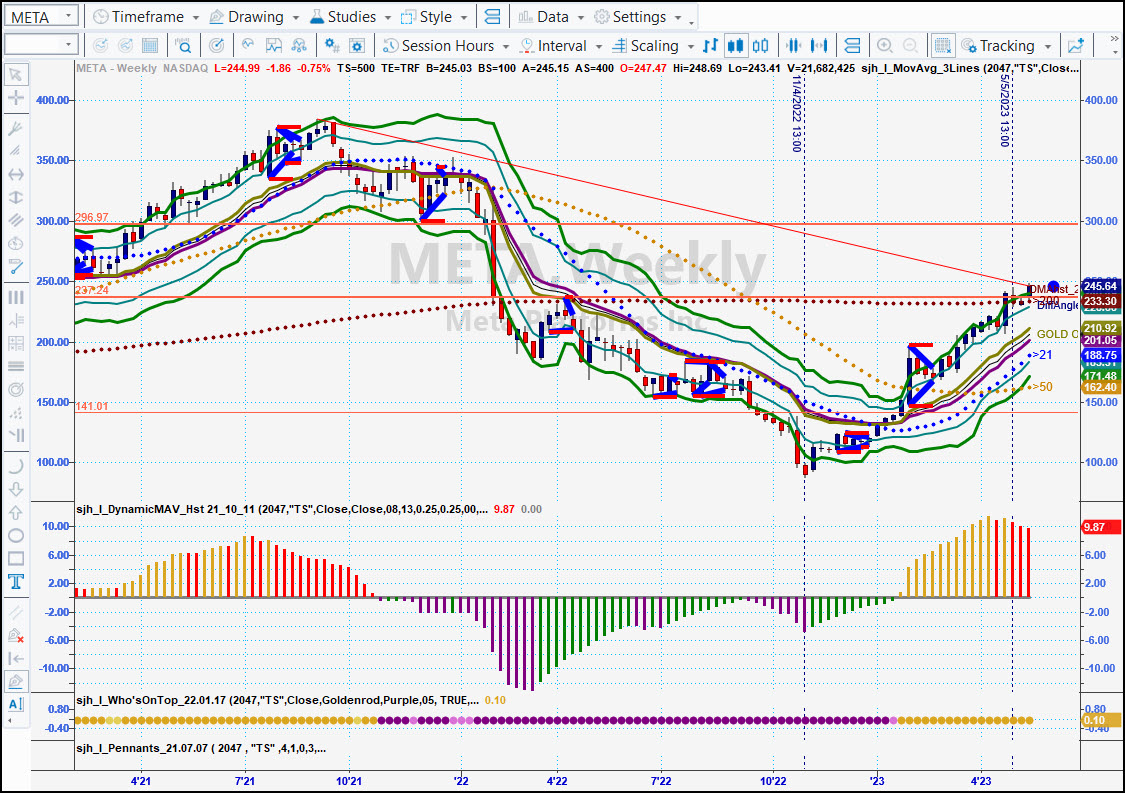The image size is (1125, 793).
Task: Click the 233.30 price axis tag
Action: 1101,301
